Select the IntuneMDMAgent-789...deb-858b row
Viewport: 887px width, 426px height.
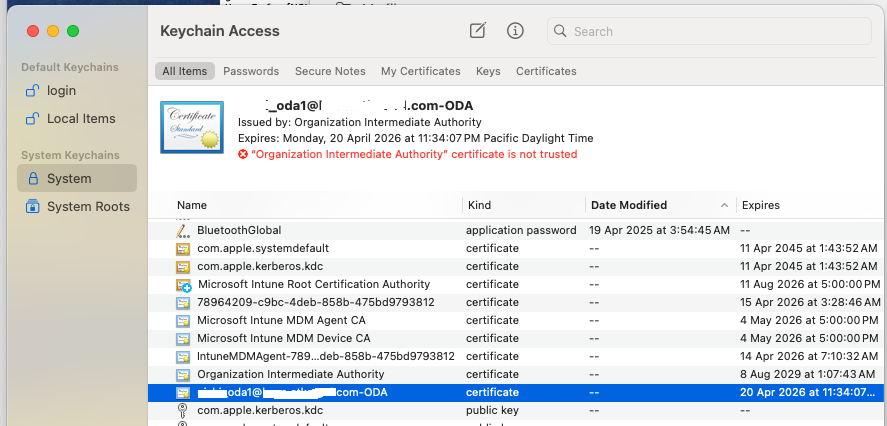click(x=517, y=356)
